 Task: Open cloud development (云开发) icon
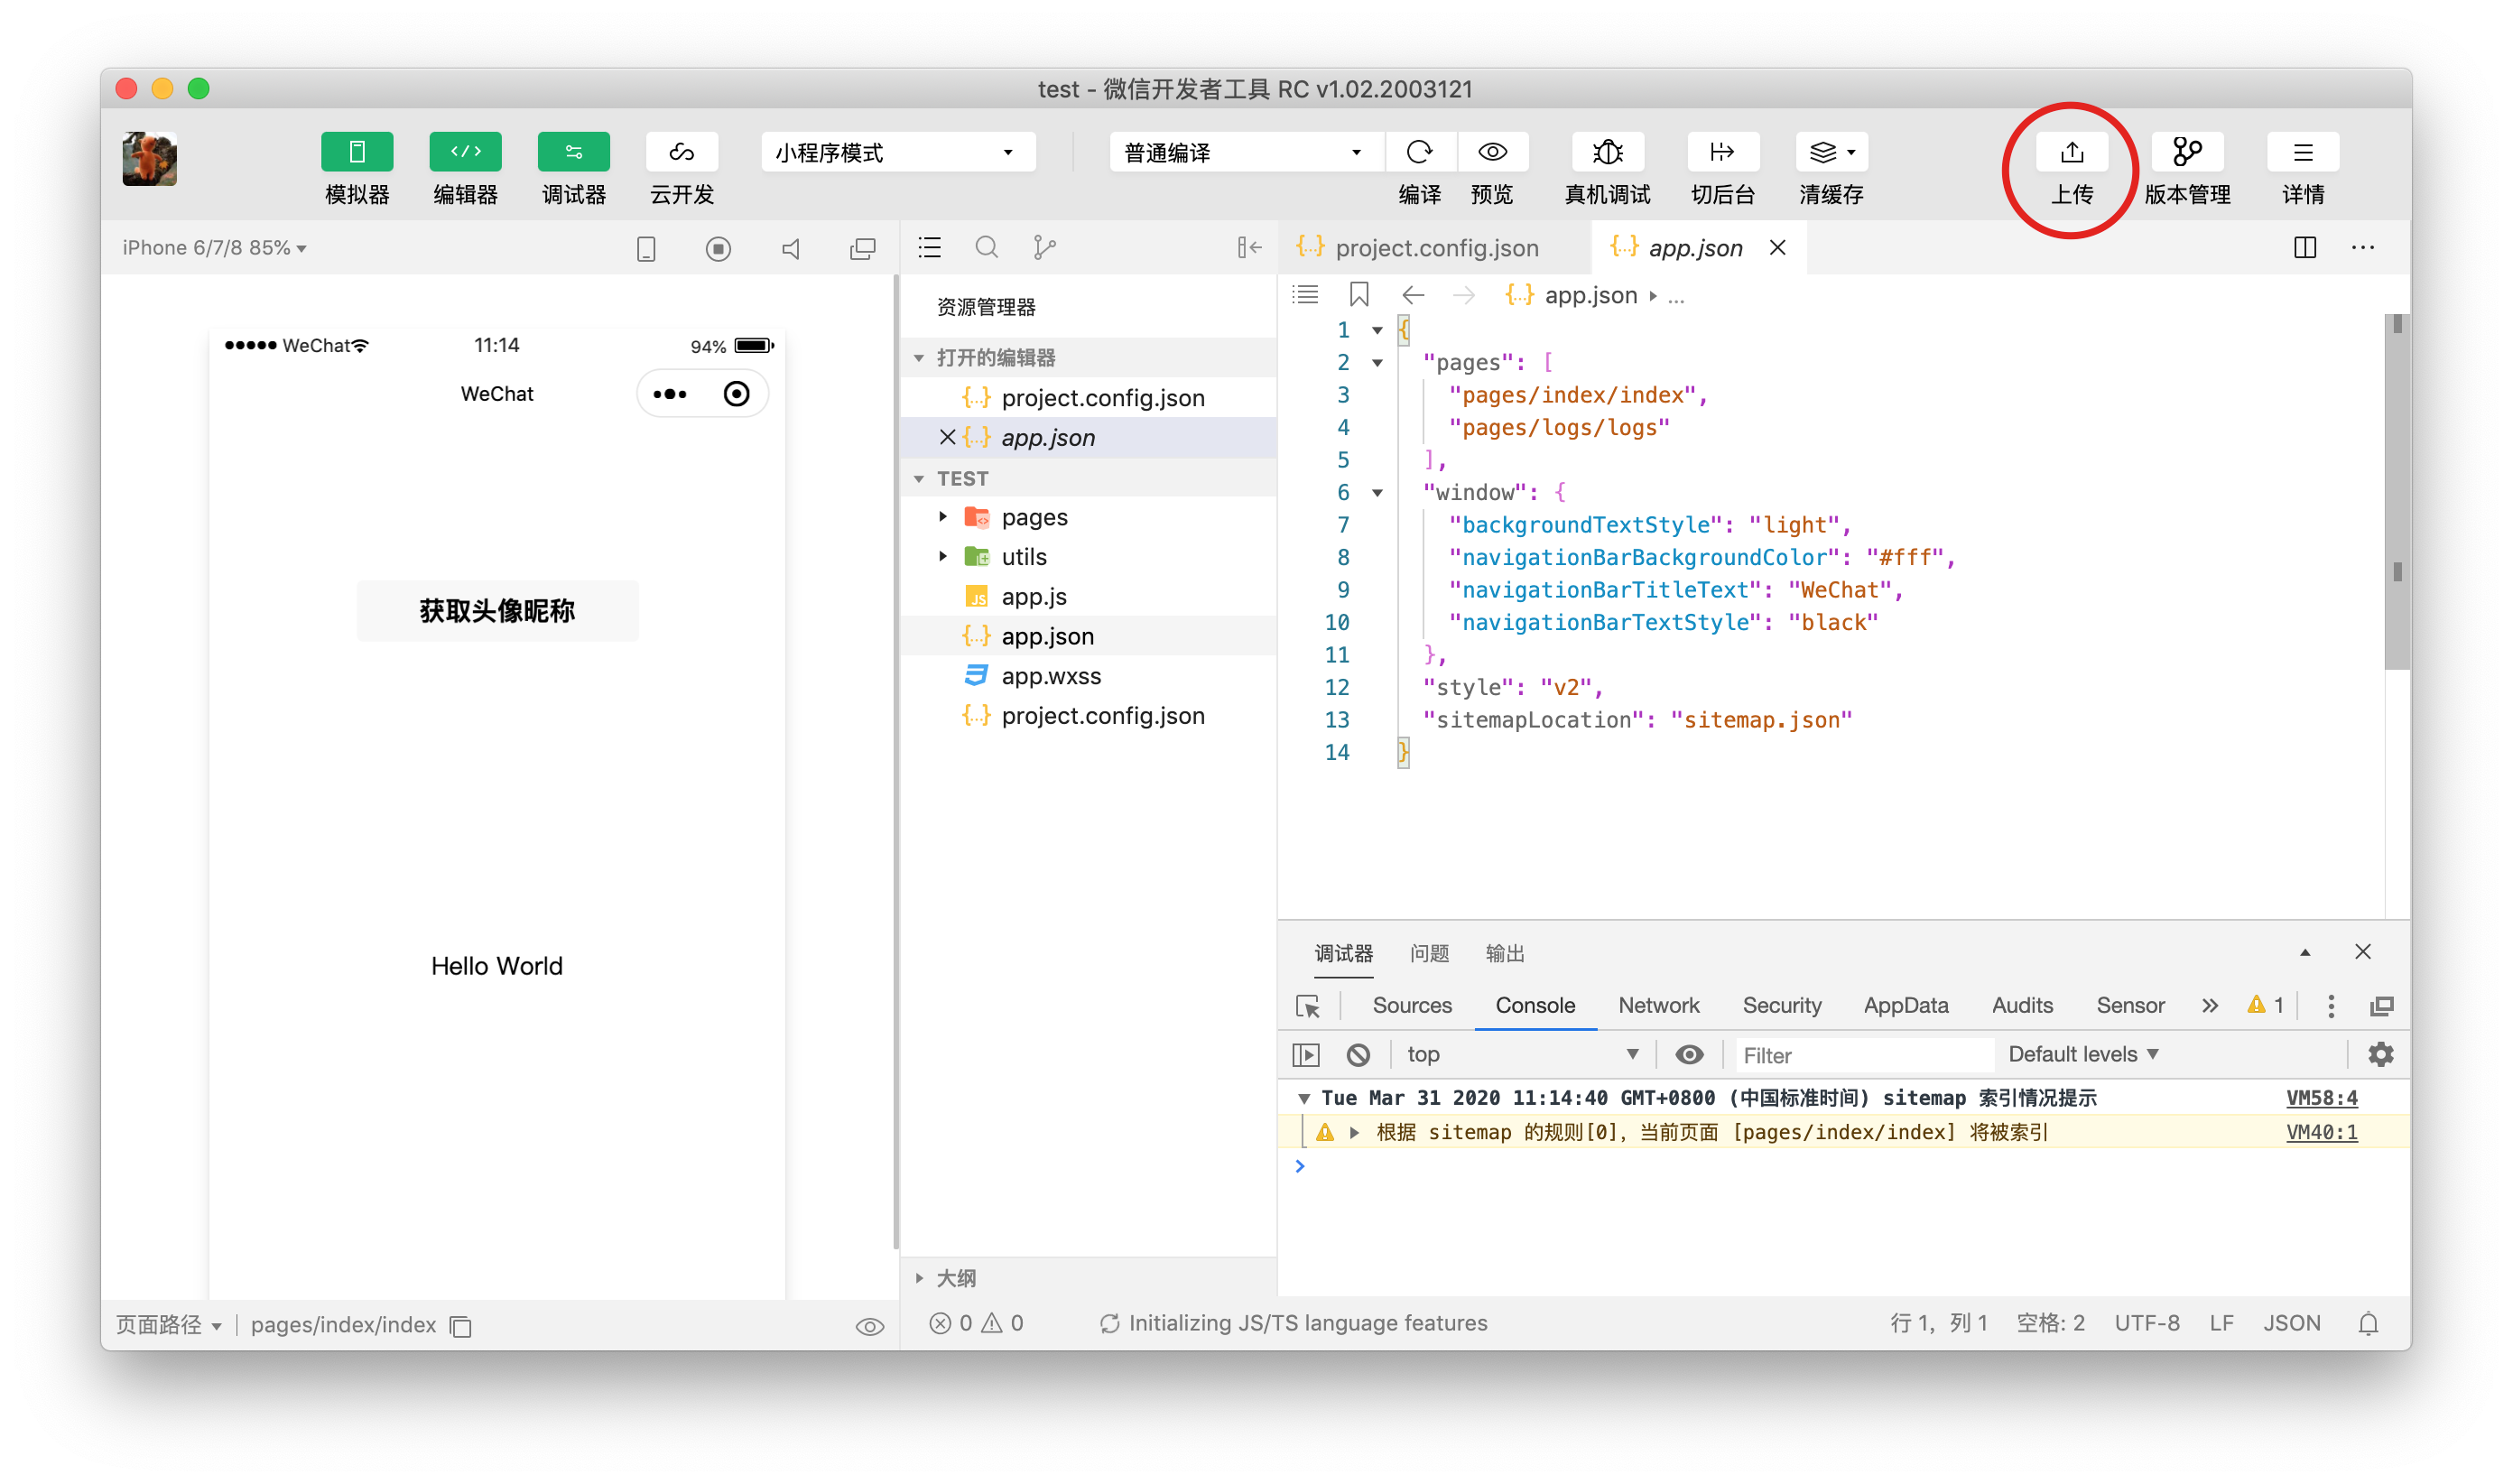(x=681, y=152)
